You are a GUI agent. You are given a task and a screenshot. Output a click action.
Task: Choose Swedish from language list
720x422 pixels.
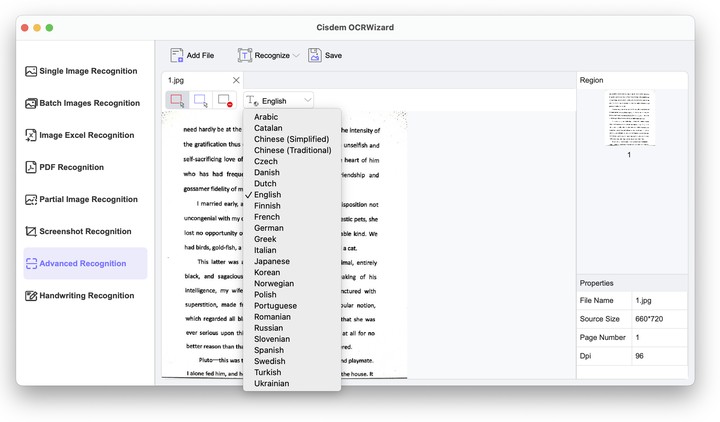point(292,361)
